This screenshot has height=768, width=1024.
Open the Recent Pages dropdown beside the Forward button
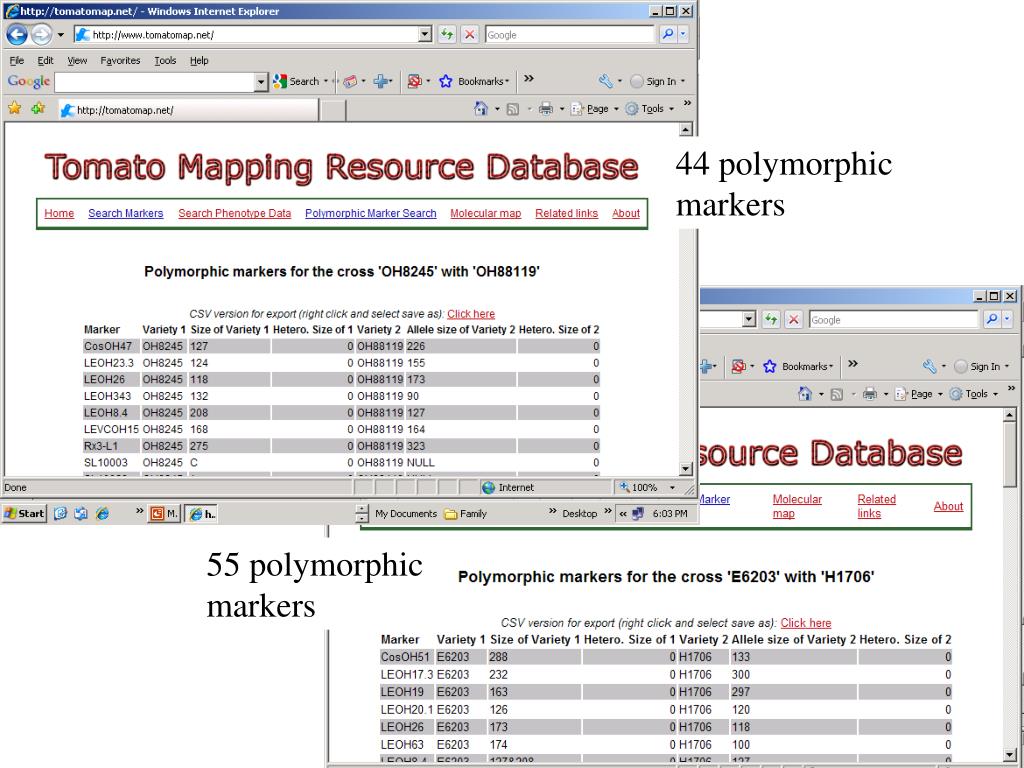click(61, 35)
